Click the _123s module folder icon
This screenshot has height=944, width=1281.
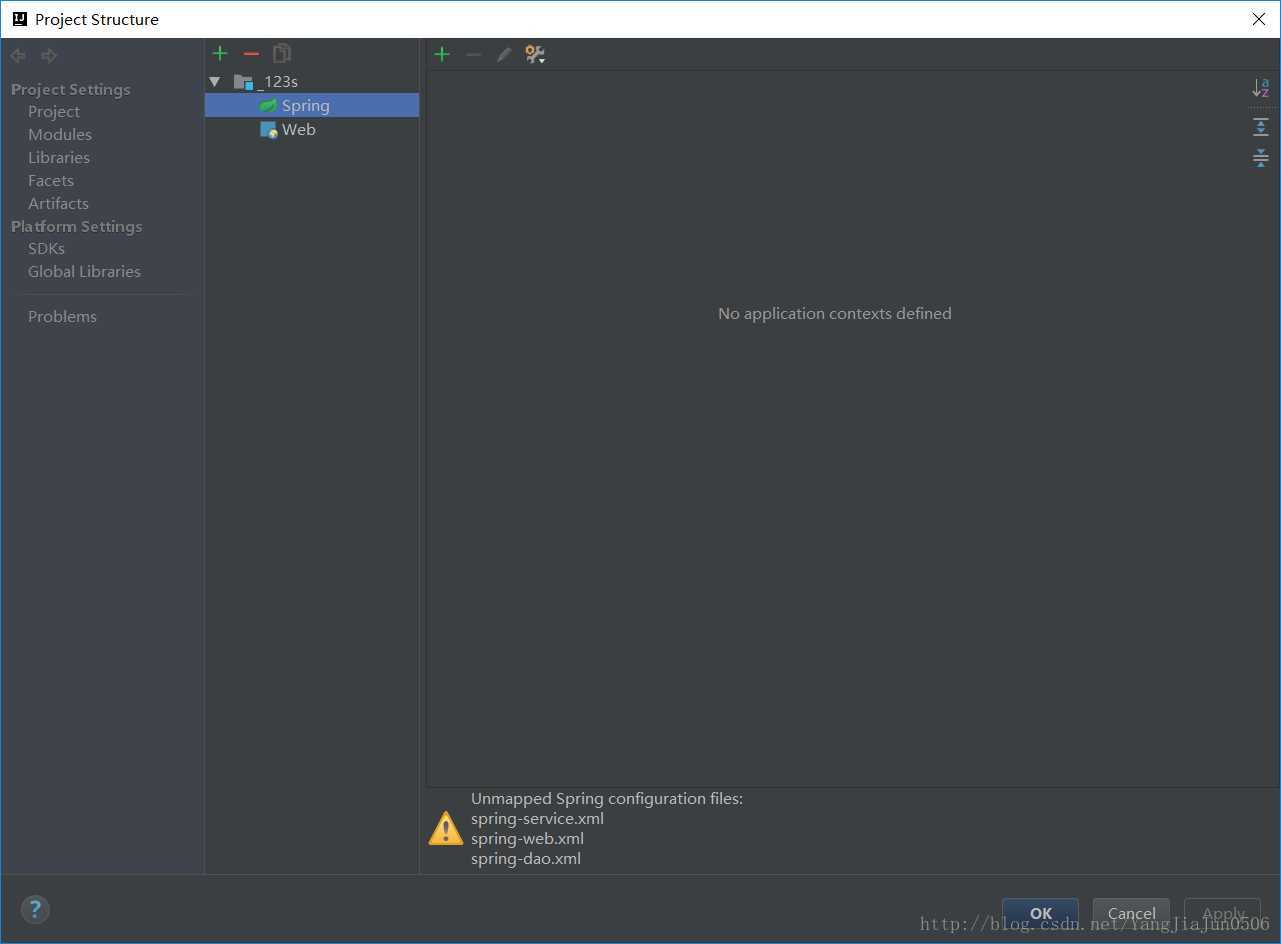tap(243, 81)
